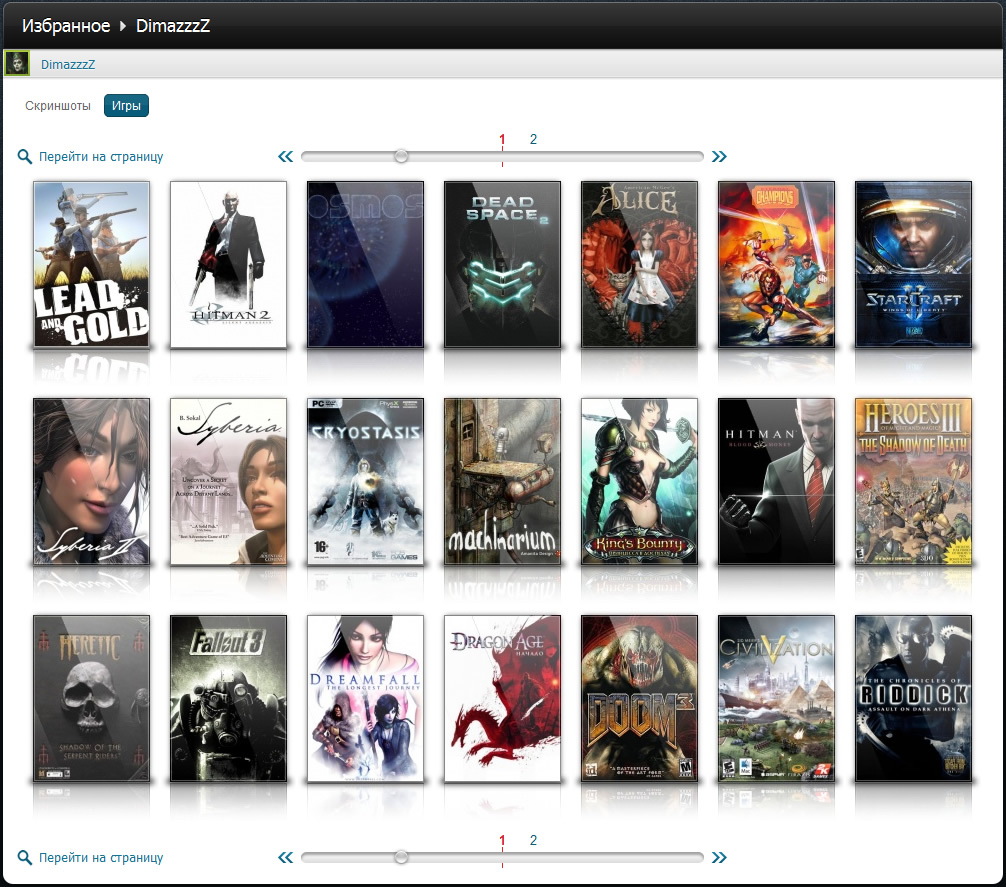Click bottom next page double arrow
1006x887 pixels.
[719, 857]
